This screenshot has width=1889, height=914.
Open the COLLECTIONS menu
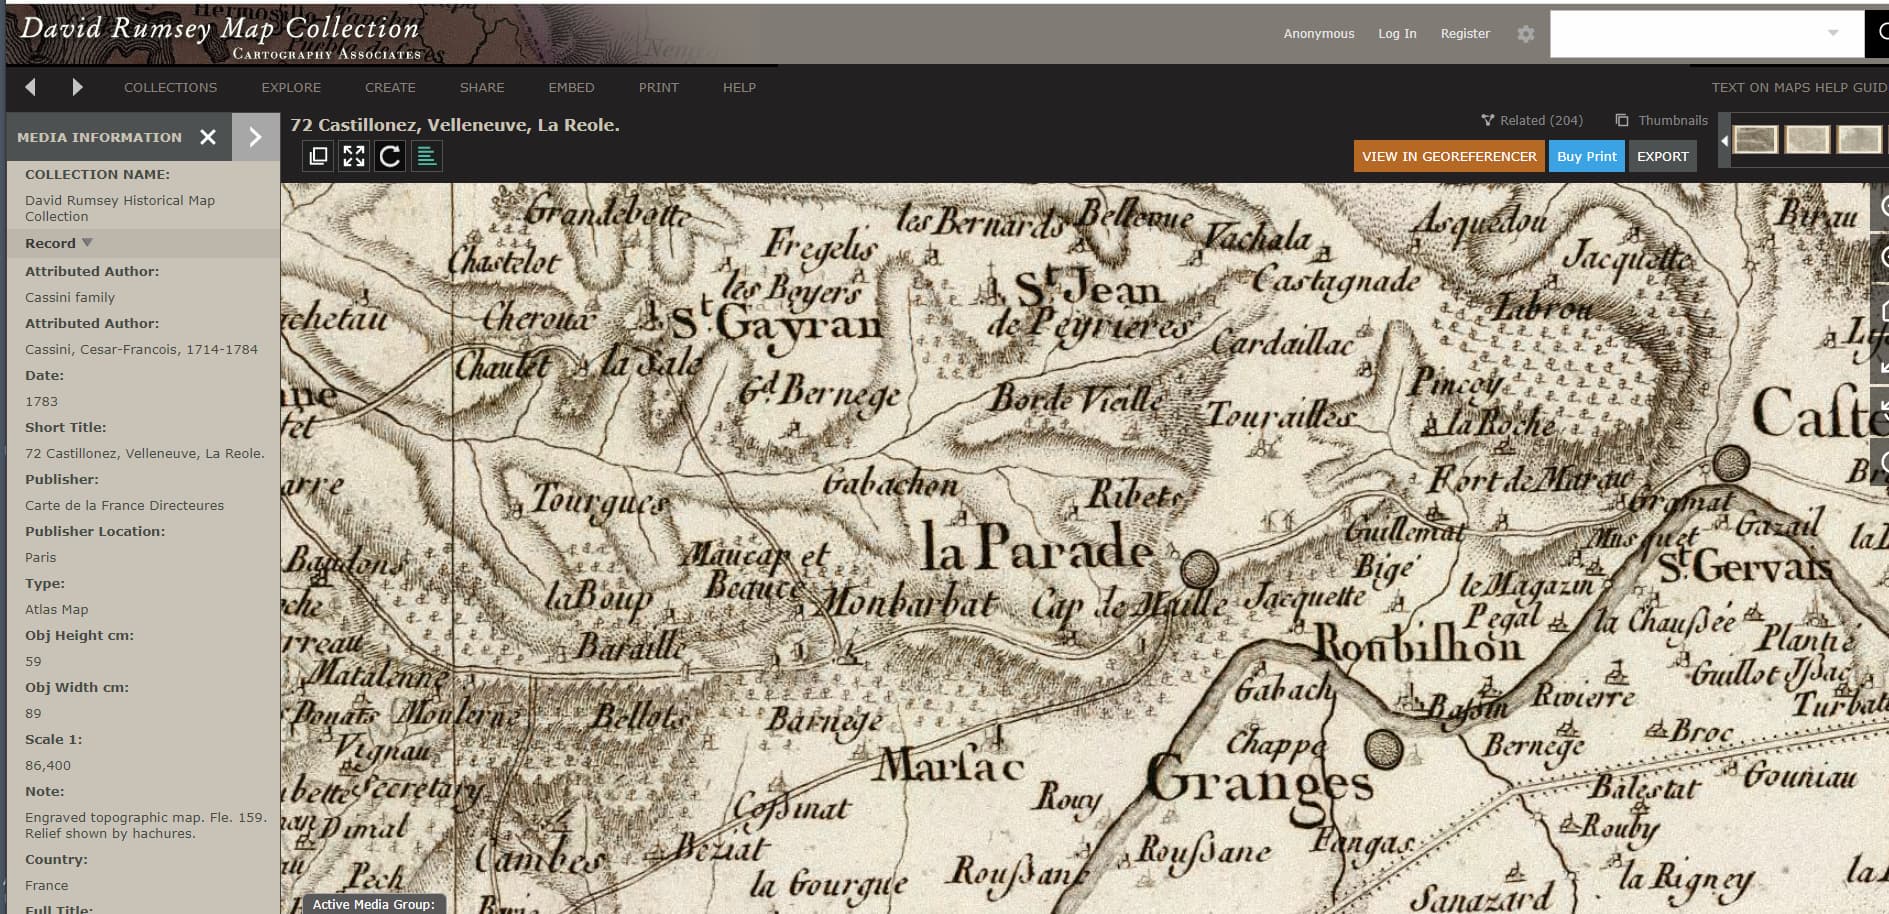[170, 87]
